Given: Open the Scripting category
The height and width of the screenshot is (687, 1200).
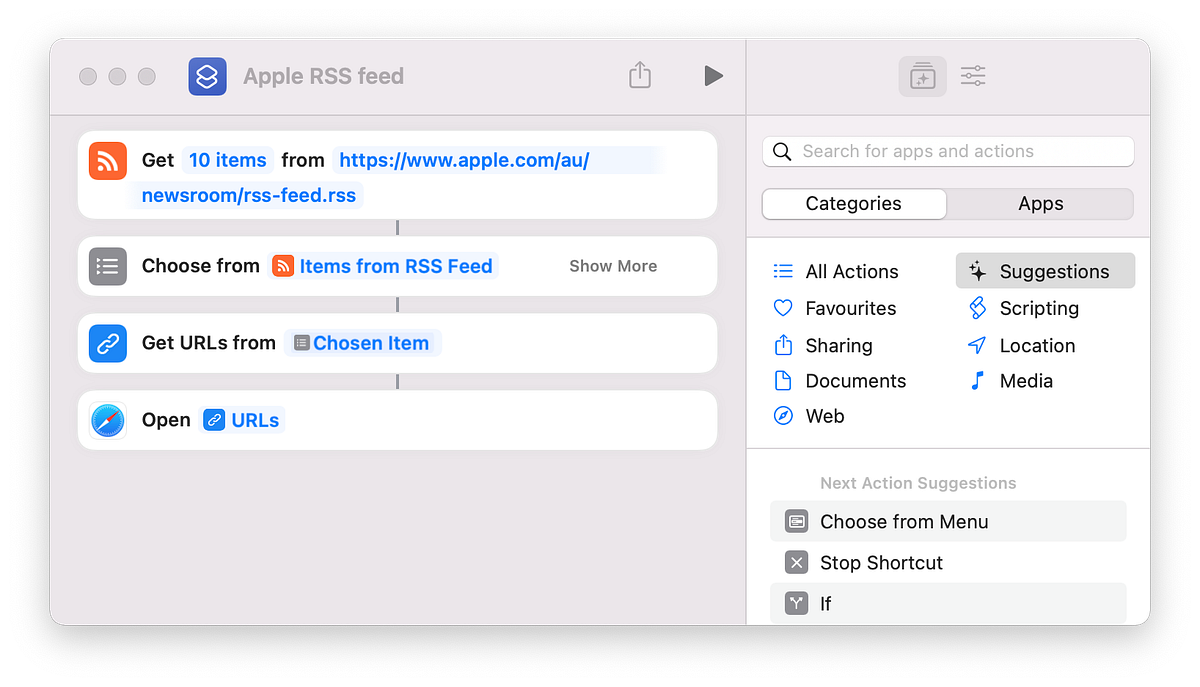Looking at the screenshot, I should tap(1039, 308).
